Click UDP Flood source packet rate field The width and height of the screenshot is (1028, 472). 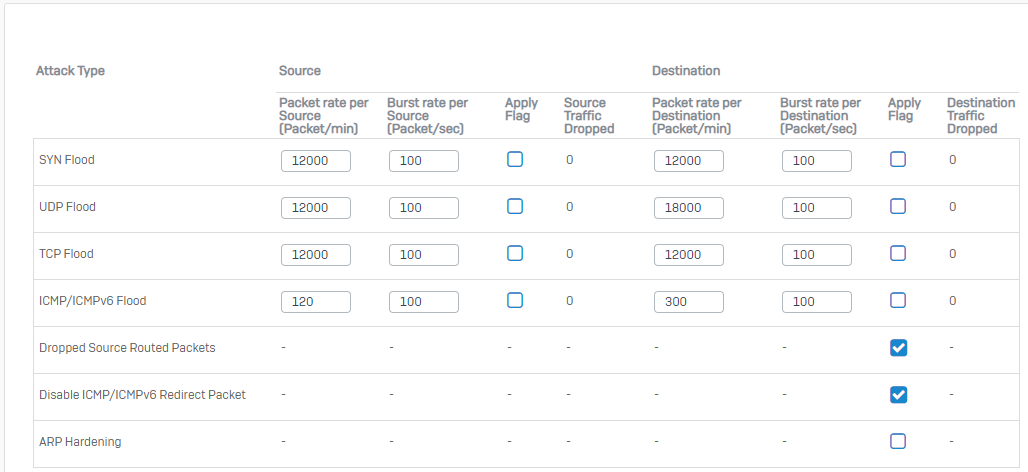click(316, 208)
